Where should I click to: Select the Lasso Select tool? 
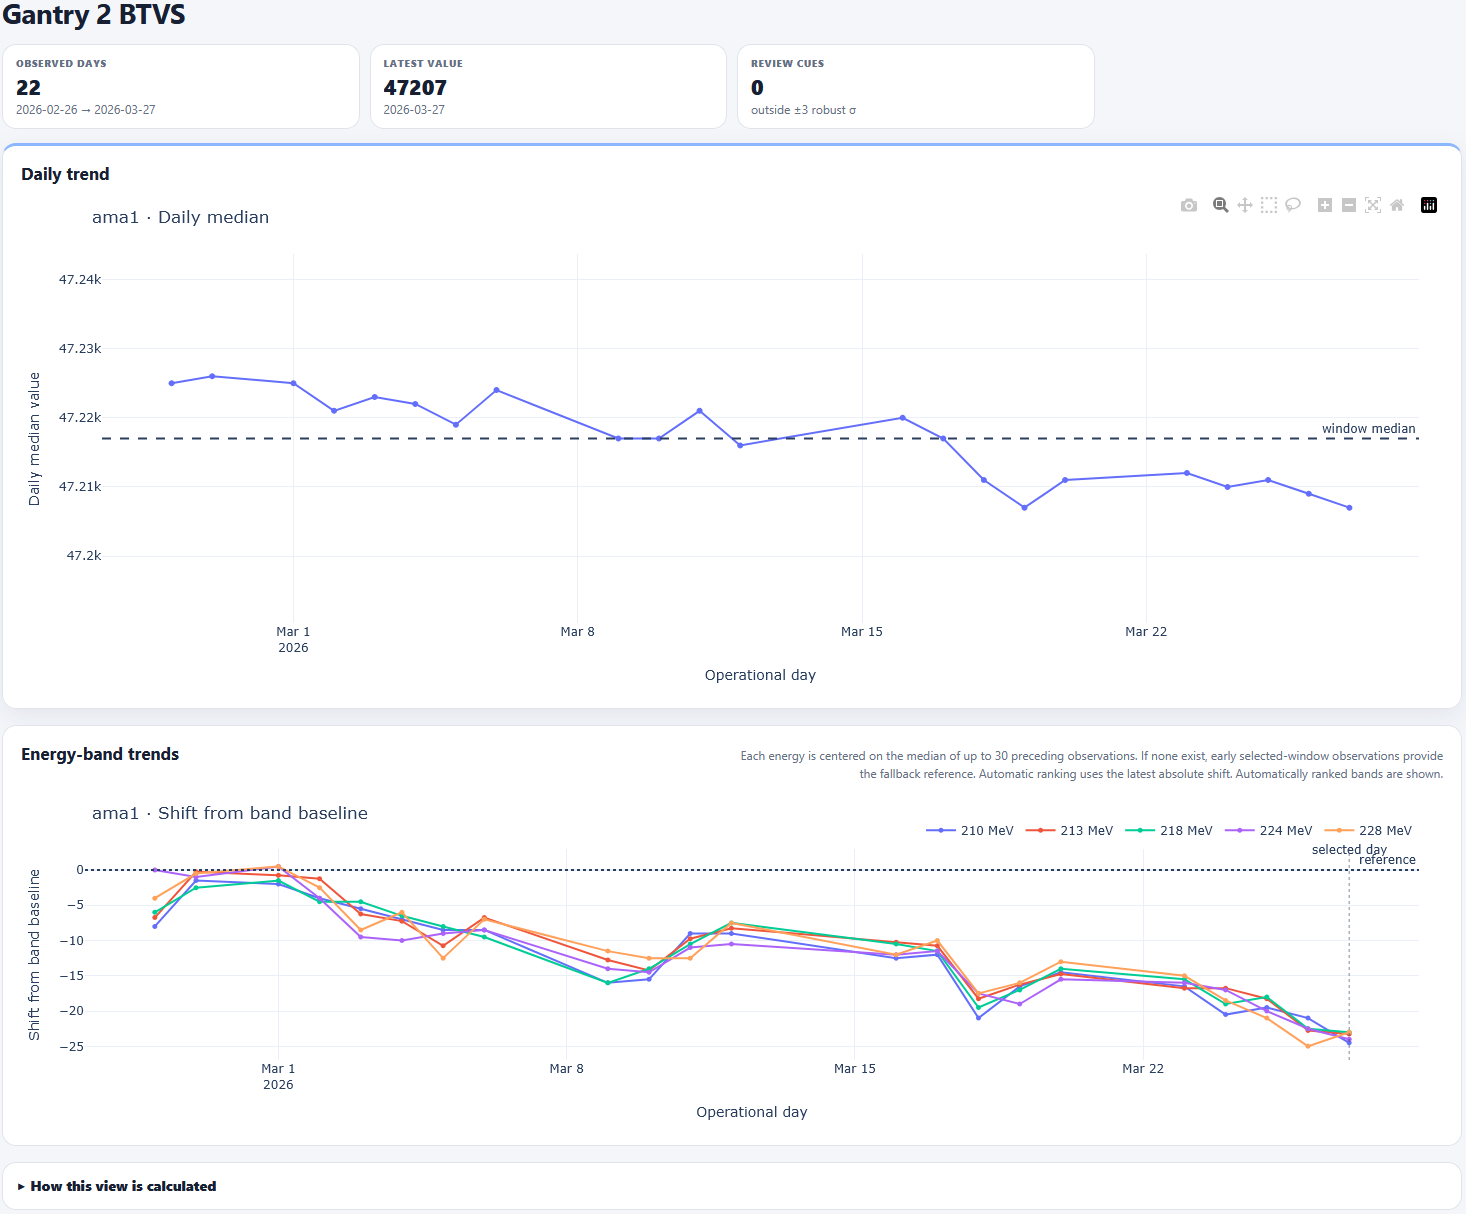coord(1293,205)
